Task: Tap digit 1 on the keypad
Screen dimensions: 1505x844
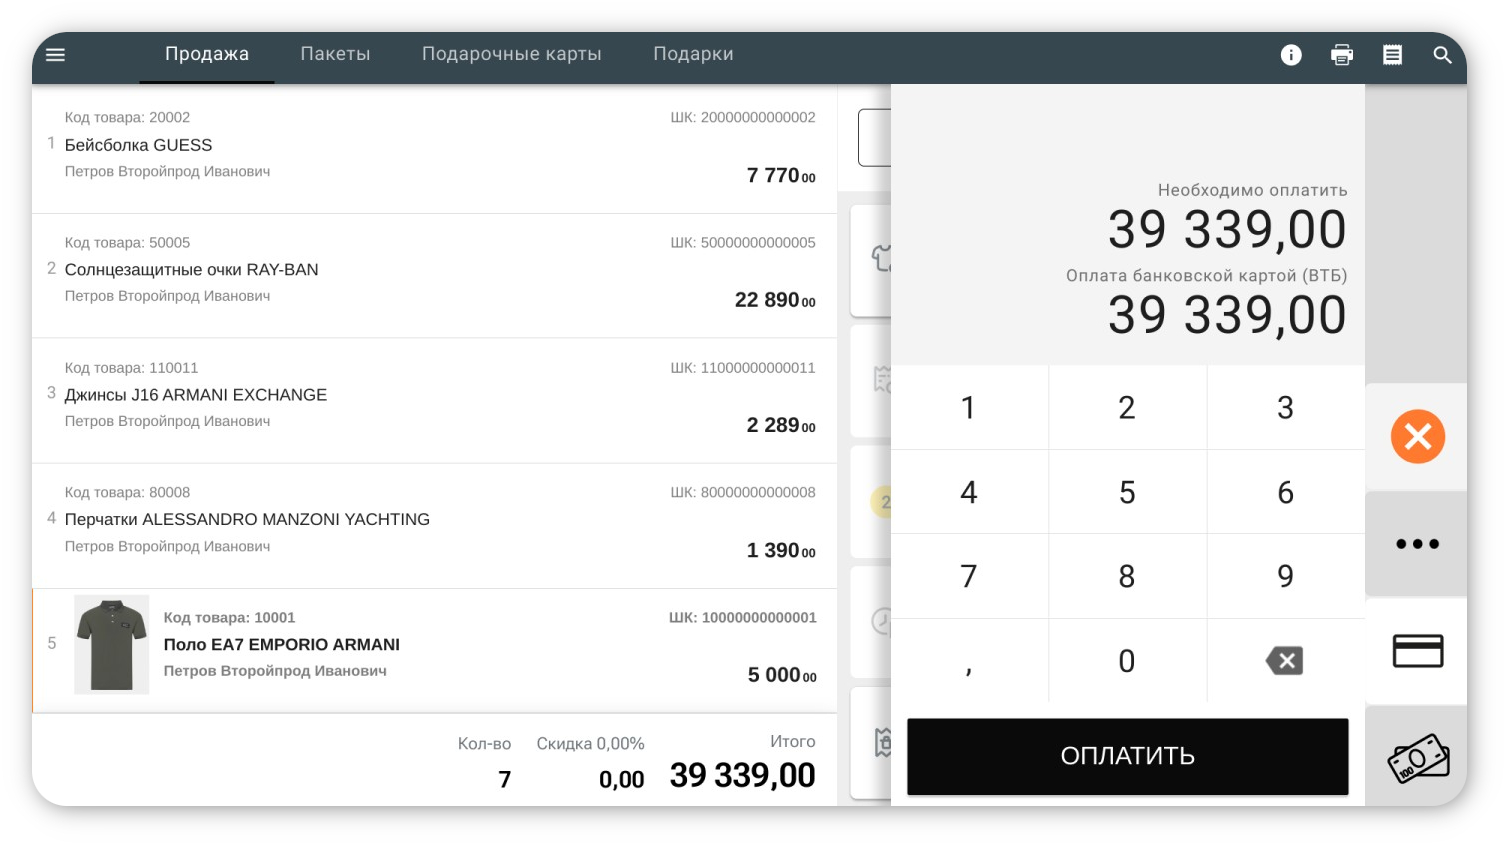Action: (969, 407)
